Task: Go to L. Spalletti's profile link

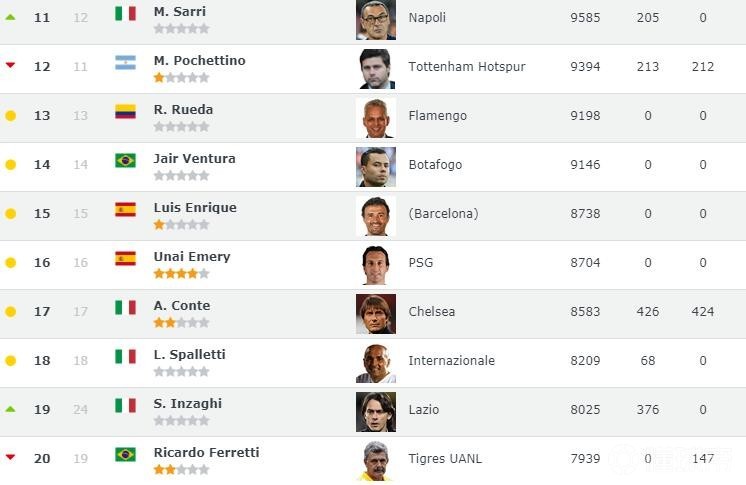Action: (190, 355)
